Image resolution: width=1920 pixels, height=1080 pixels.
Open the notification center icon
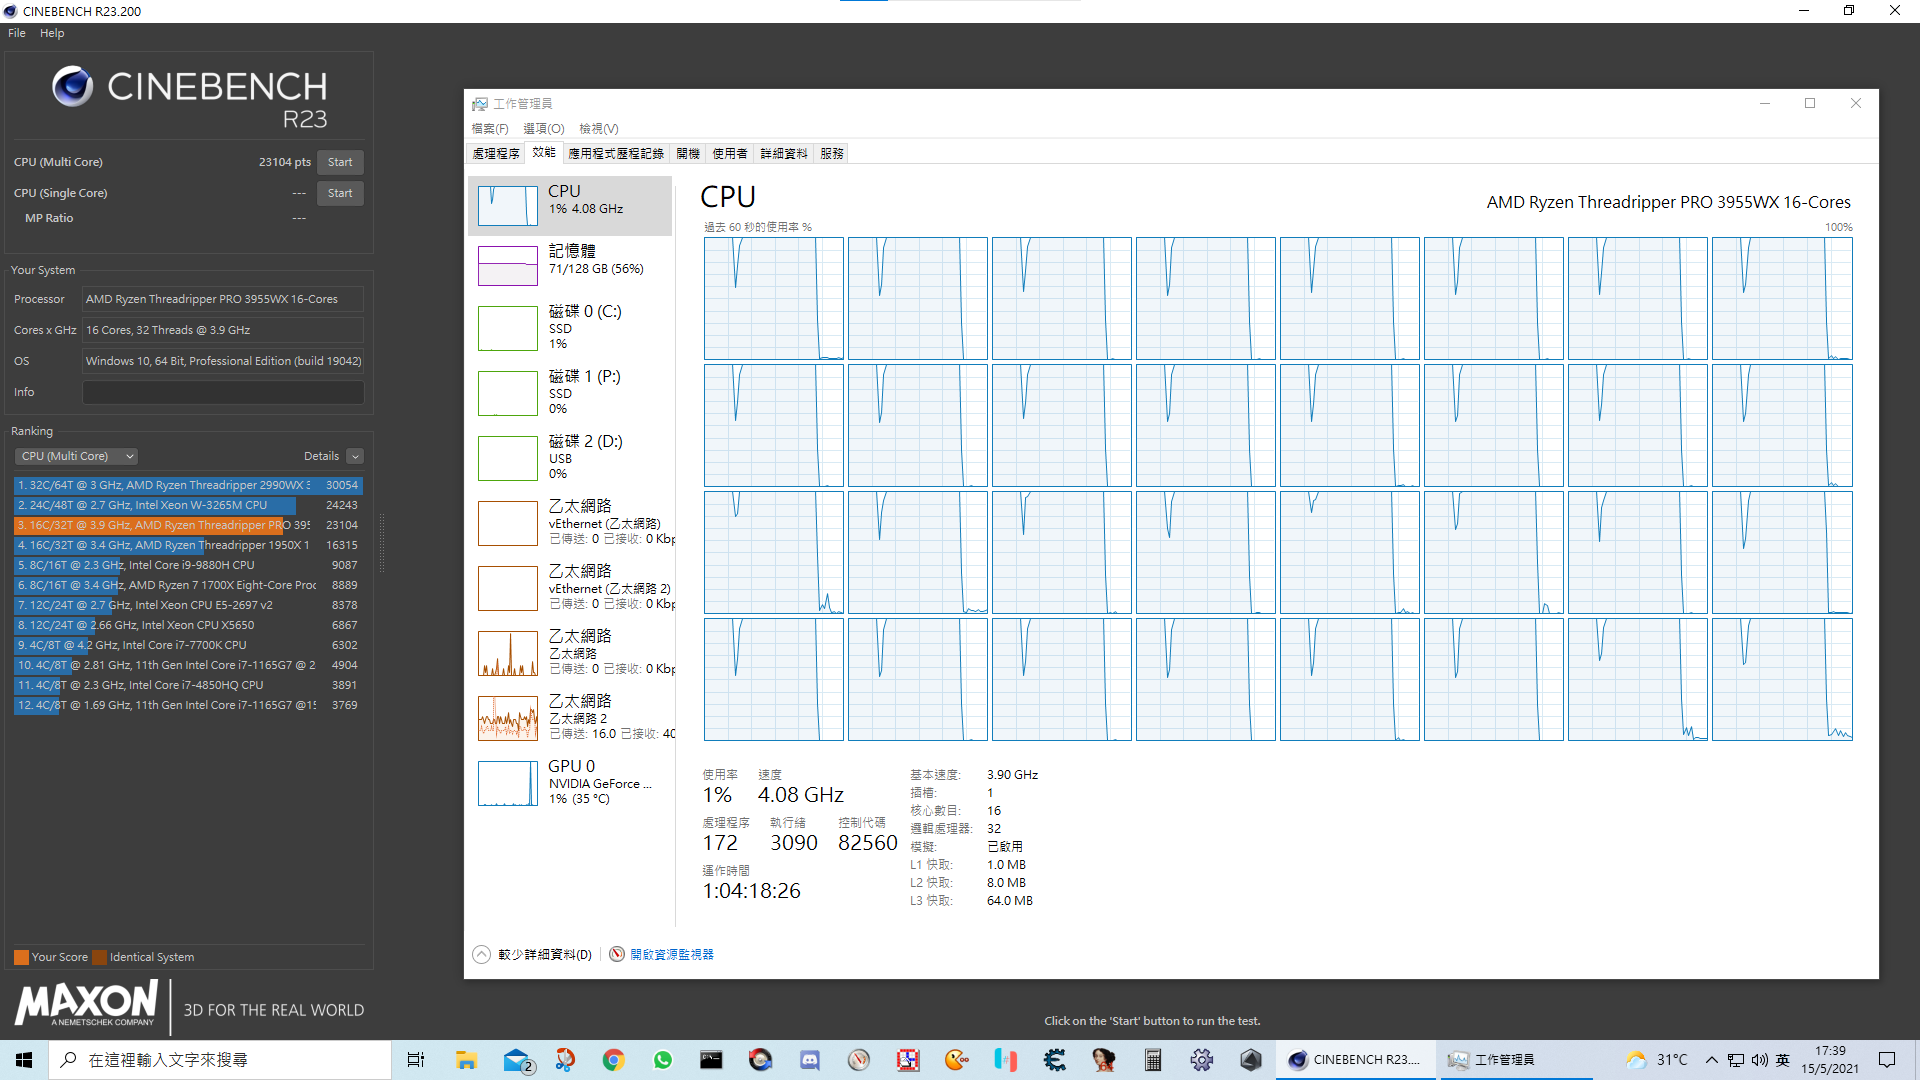coord(1887,1060)
